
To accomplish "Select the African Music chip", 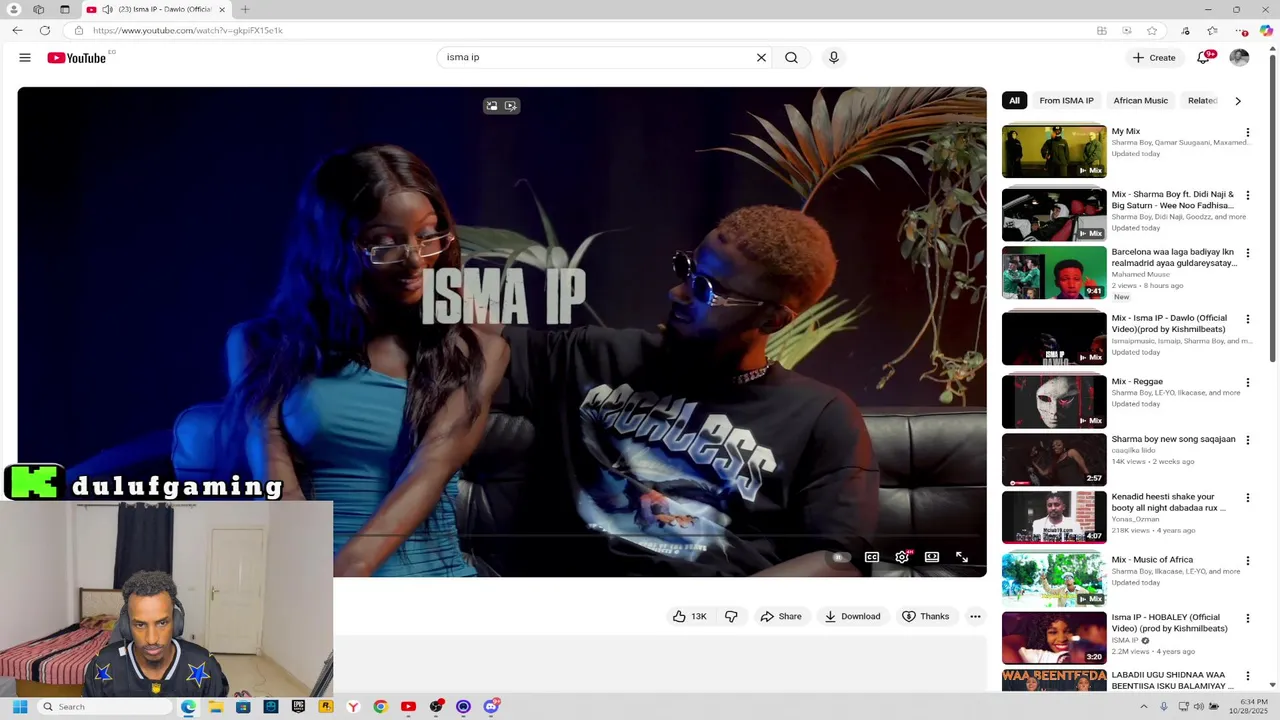I will coord(1140,101).
